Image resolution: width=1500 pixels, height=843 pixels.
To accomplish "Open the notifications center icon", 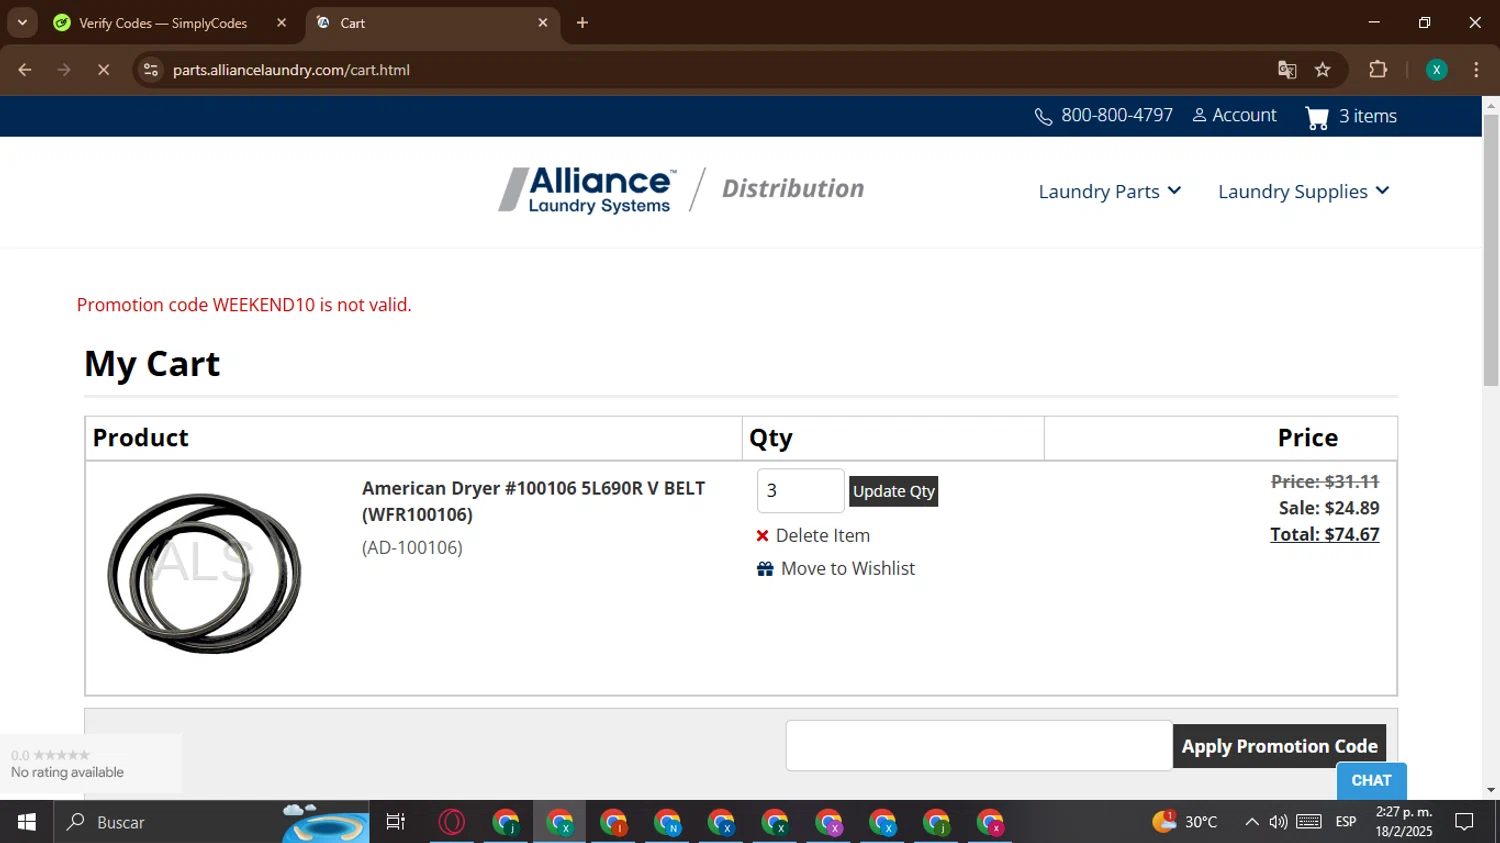I will tap(1464, 822).
